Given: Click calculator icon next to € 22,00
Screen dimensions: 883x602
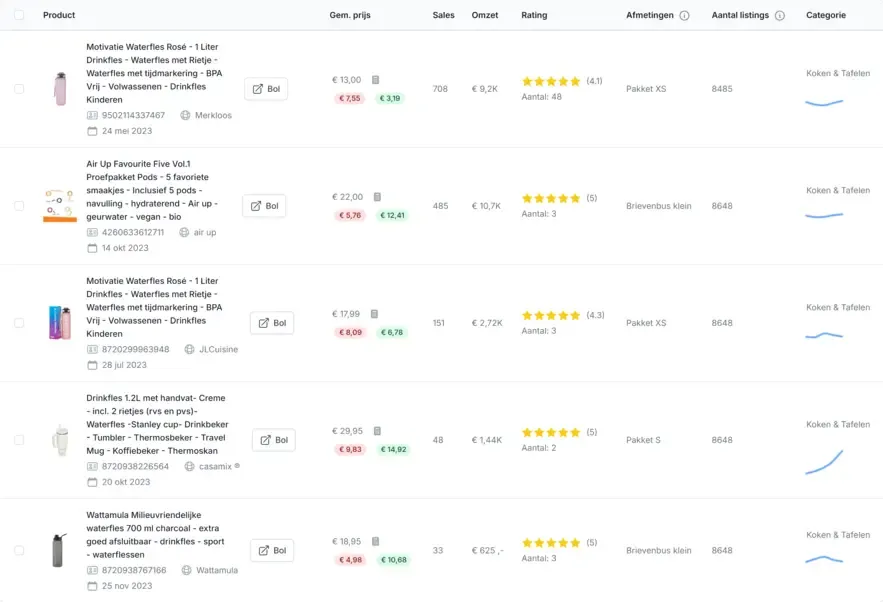Looking at the screenshot, I should point(377,197).
